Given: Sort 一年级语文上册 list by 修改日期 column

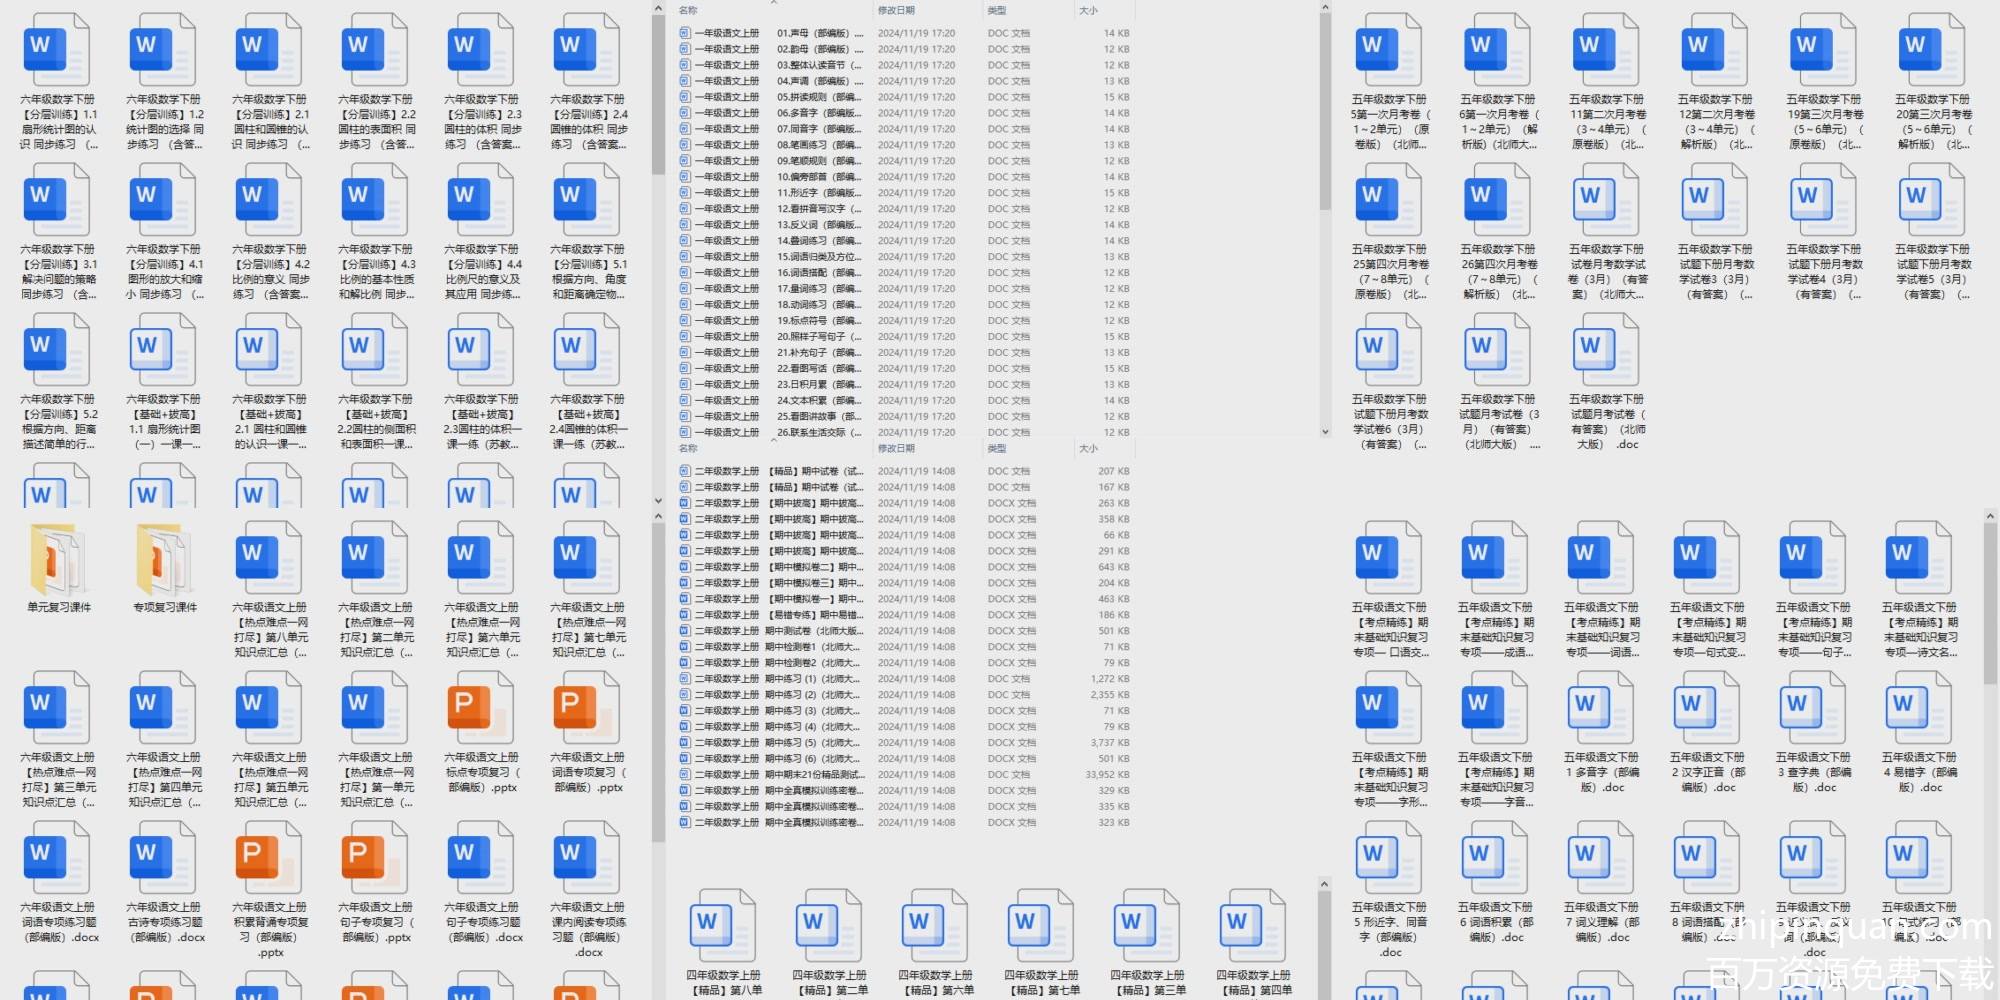Looking at the screenshot, I should click(896, 10).
